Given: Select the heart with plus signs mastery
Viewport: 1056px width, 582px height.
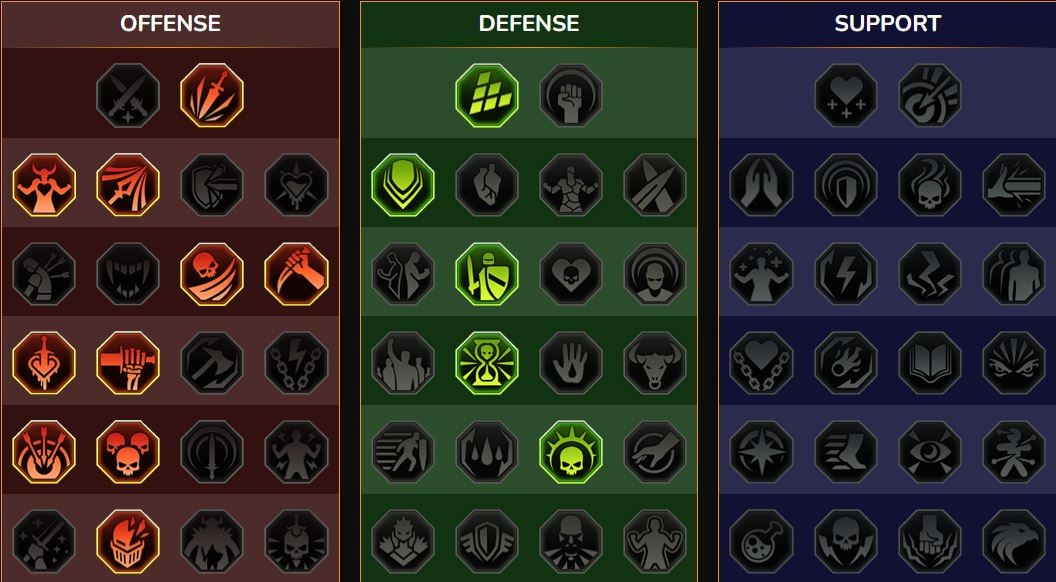Looking at the screenshot, I should [846, 96].
